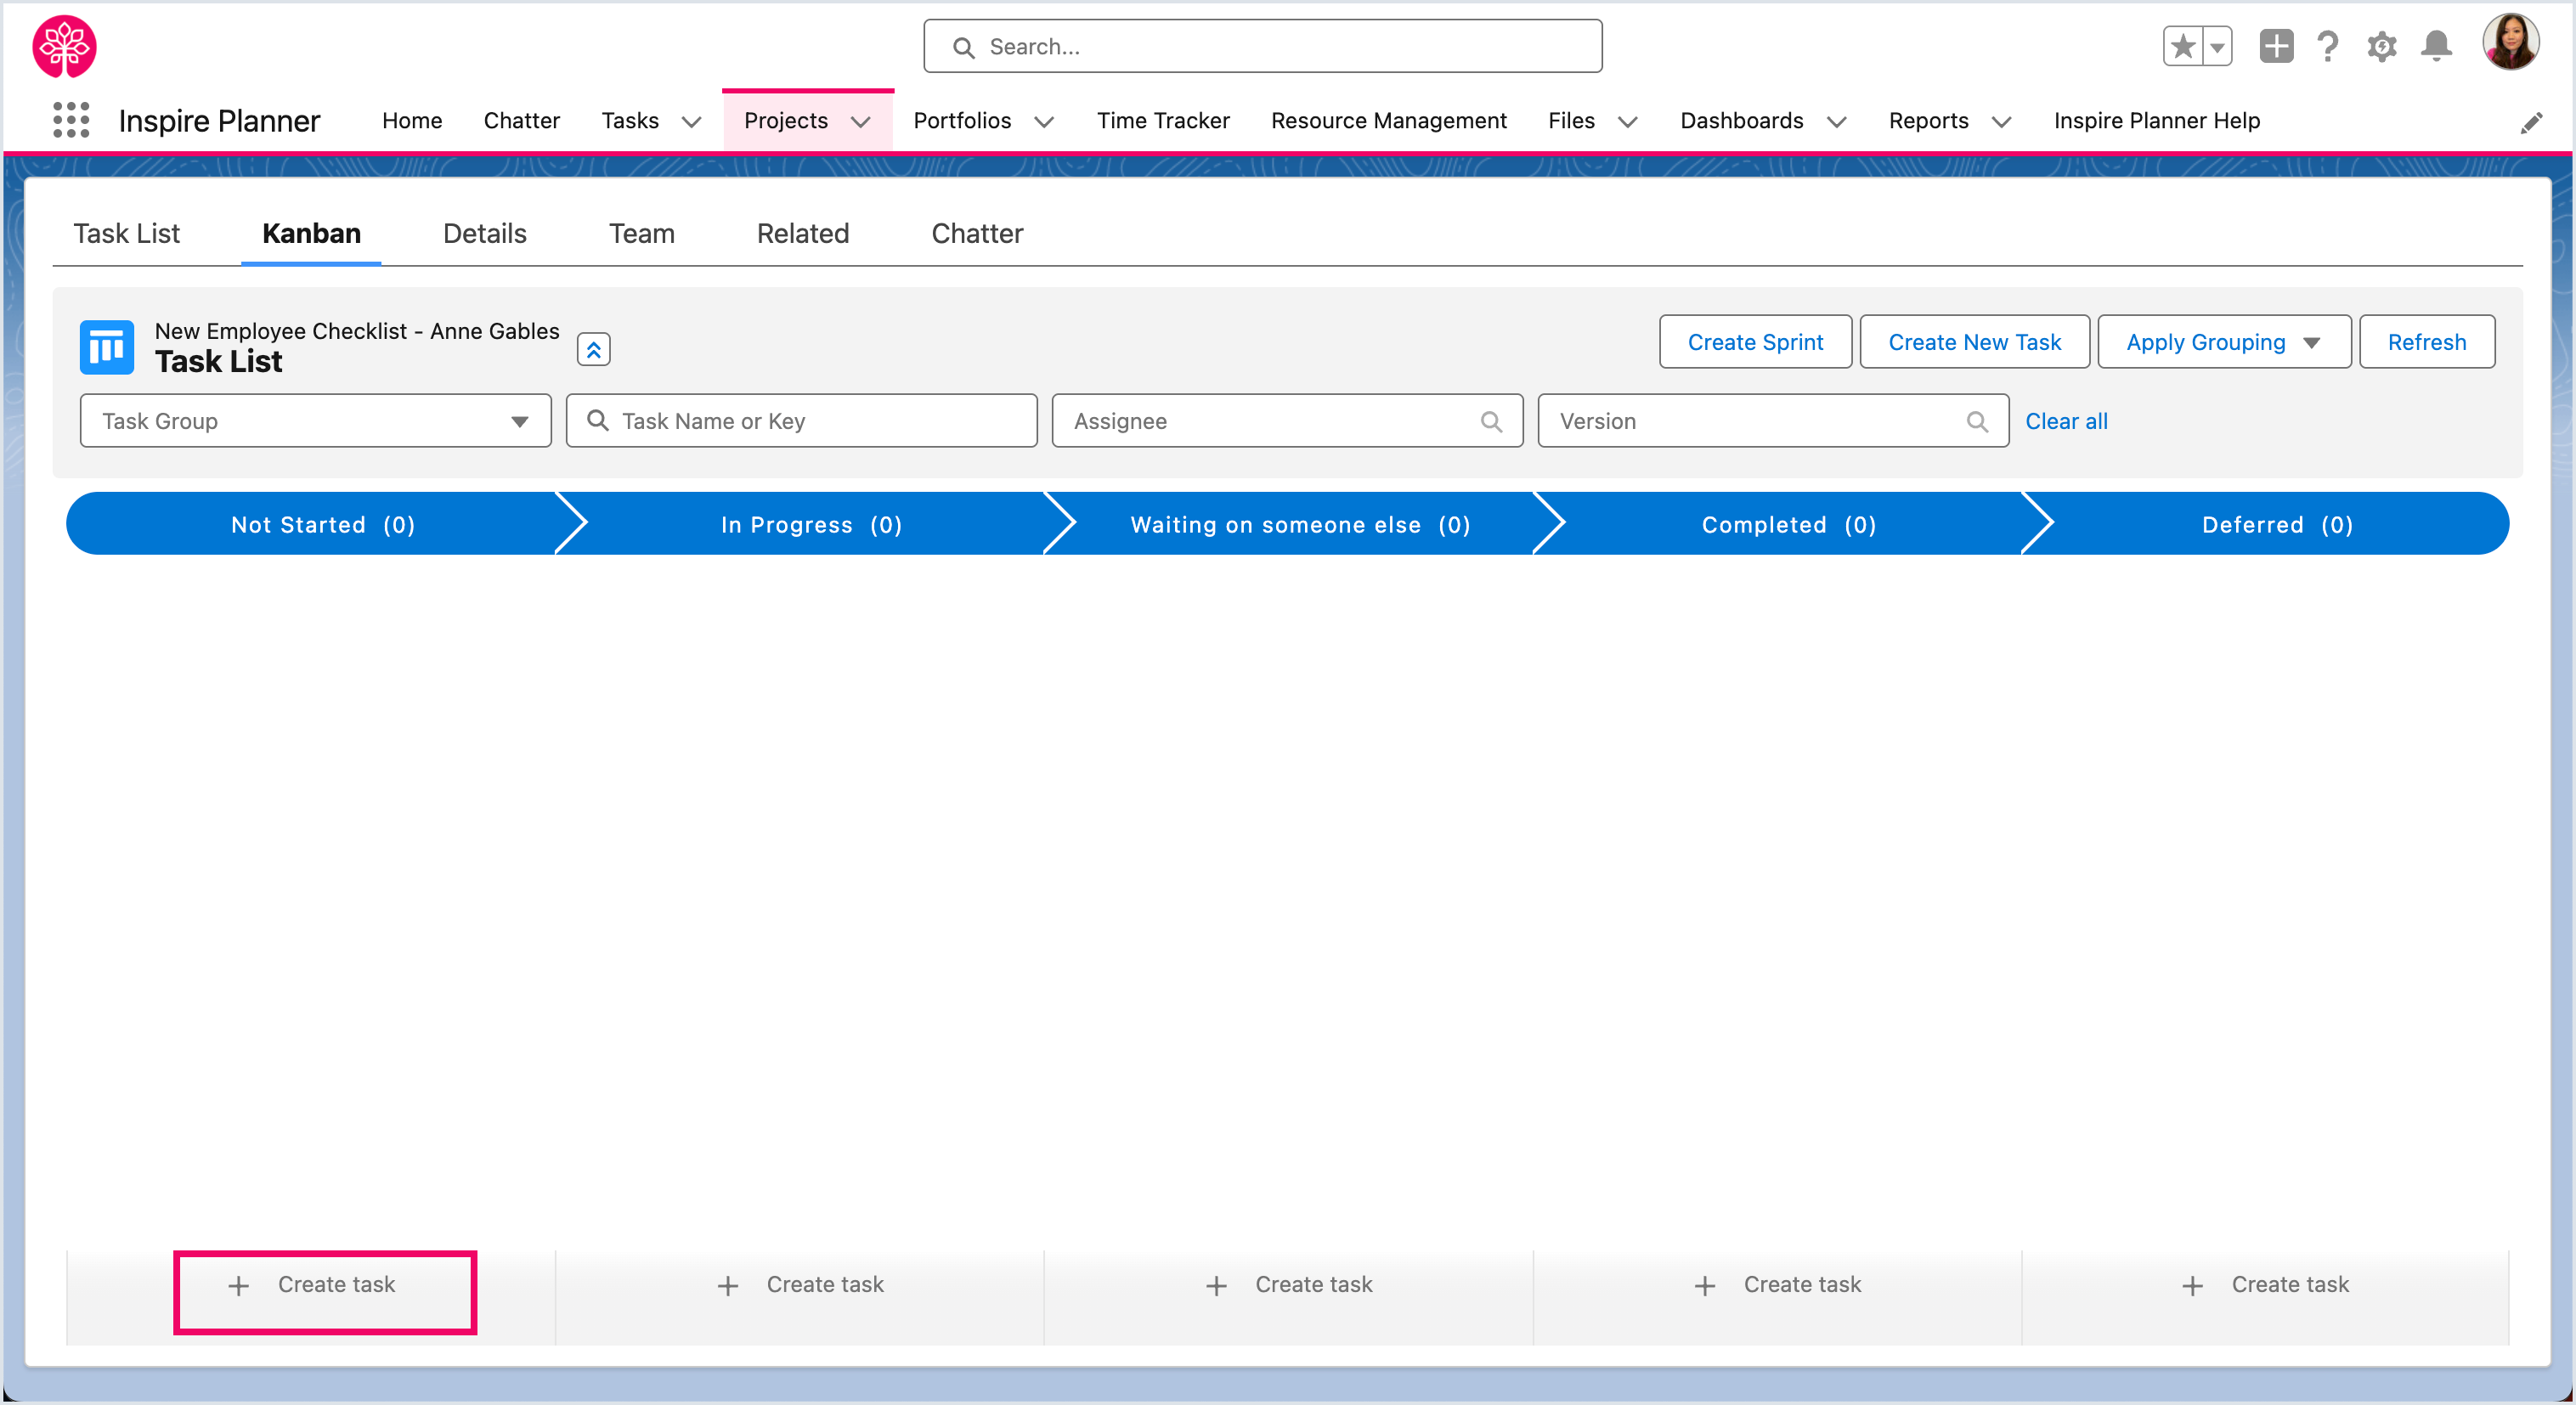2576x1405 pixels.
Task: Open the Apply Grouping dropdown
Action: [2223, 342]
